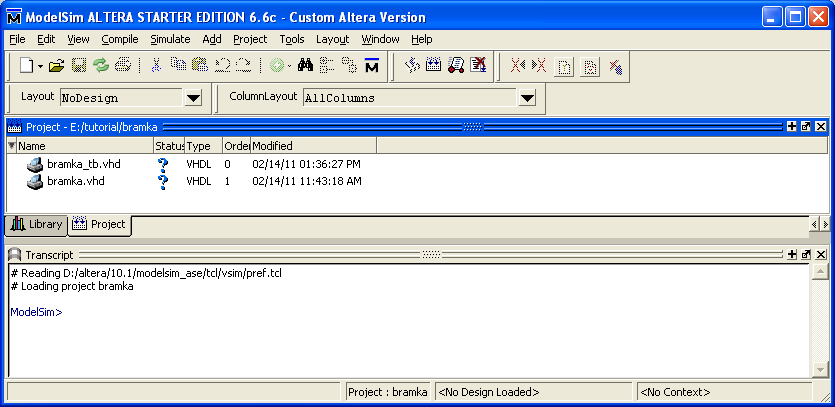The height and width of the screenshot is (407, 835).
Task: Click the Cut scissors icon
Action: point(156,66)
